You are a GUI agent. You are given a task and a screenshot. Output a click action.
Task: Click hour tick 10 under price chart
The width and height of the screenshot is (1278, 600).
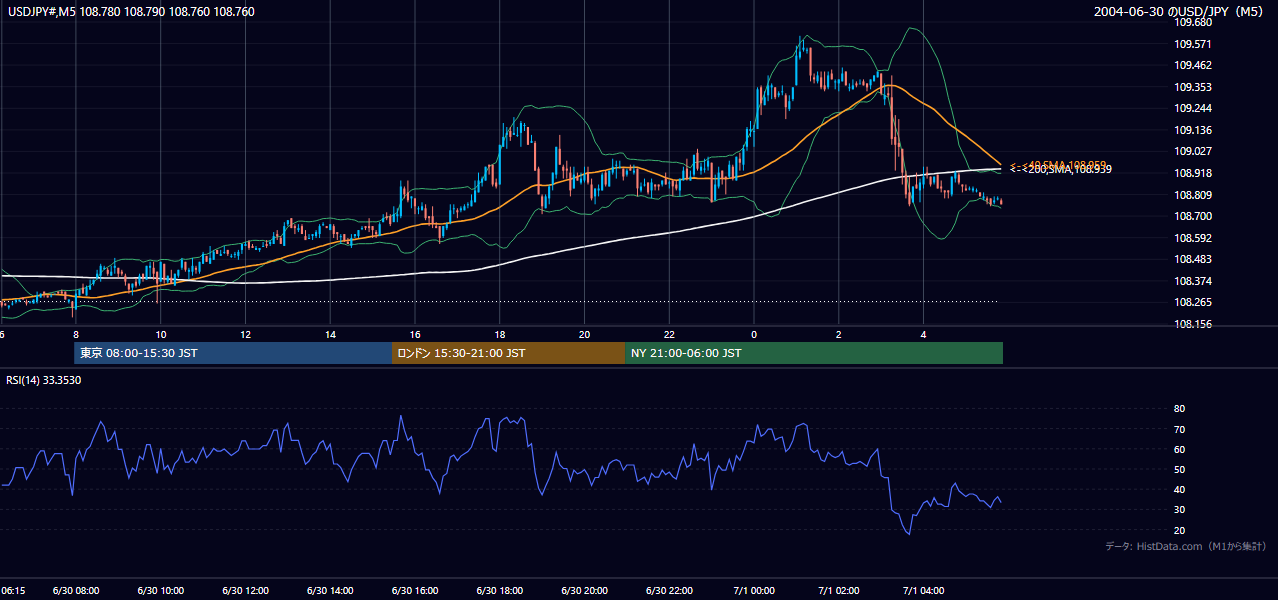point(161,334)
